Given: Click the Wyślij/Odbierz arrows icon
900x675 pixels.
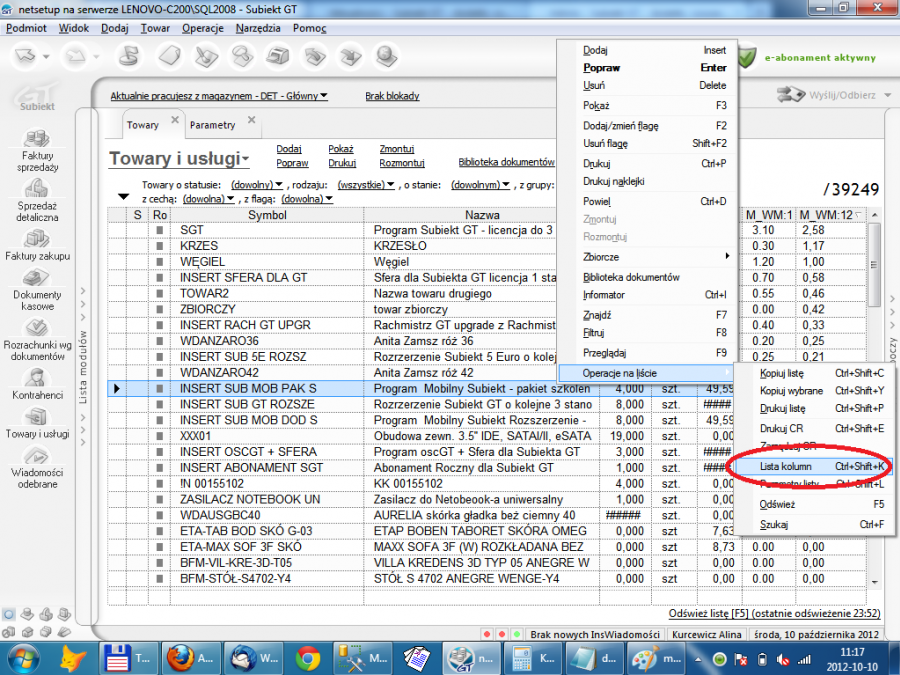Looking at the screenshot, I should [x=791, y=94].
